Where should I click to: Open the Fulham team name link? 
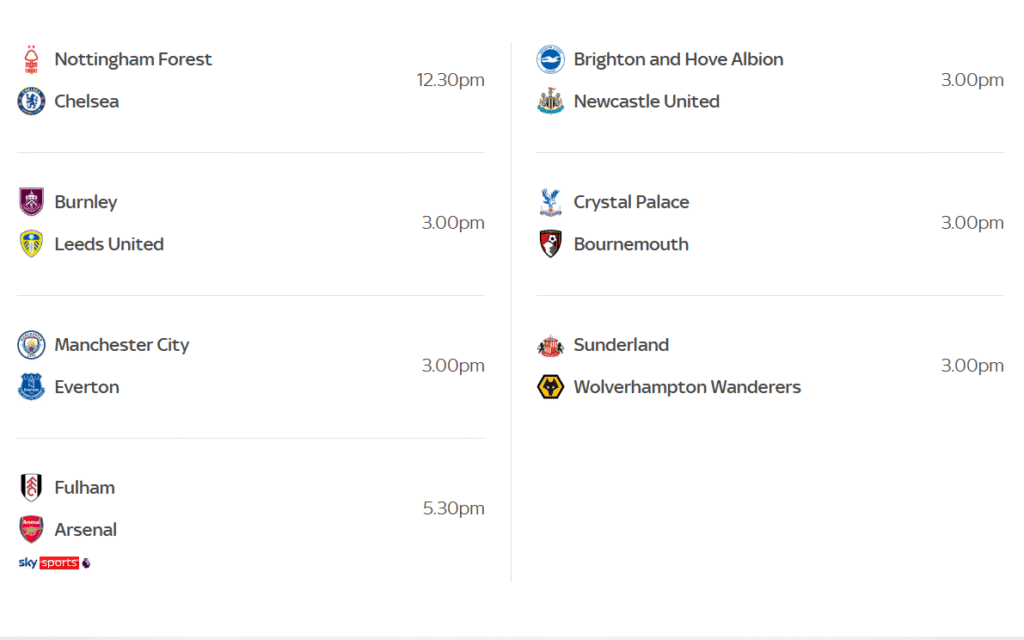pyautogui.click(x=85, y=488)
